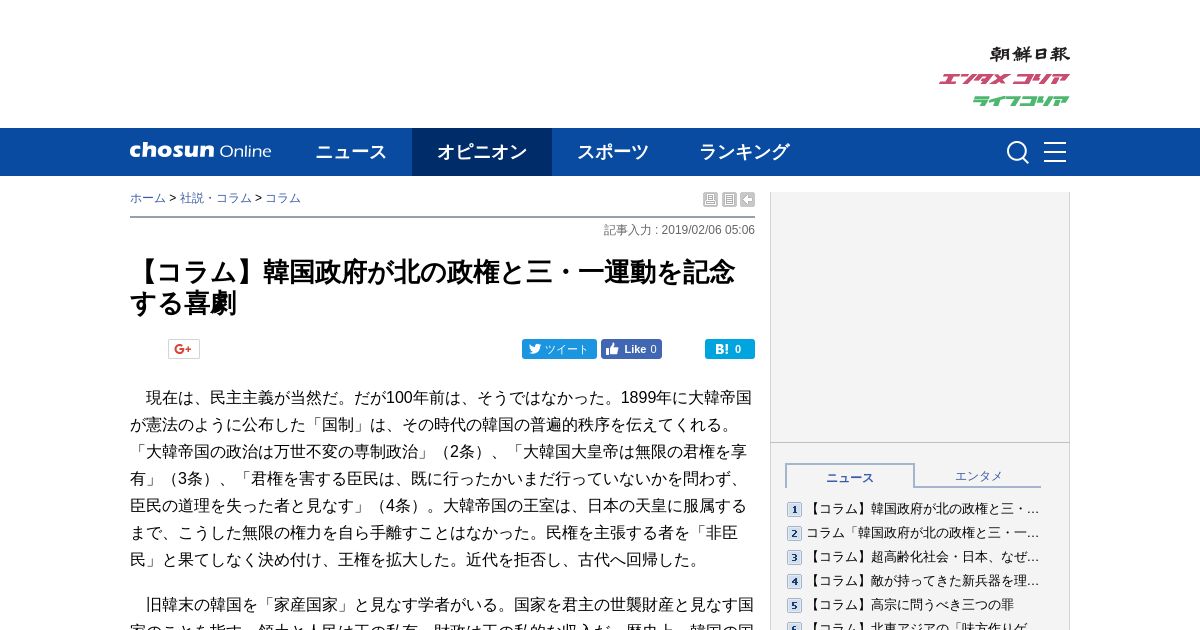The width and height of the screenshot is (1200, 630).
Task: Open the エンタメコリア logo link
Action: pyautogui.click(x=1004, y=79)
